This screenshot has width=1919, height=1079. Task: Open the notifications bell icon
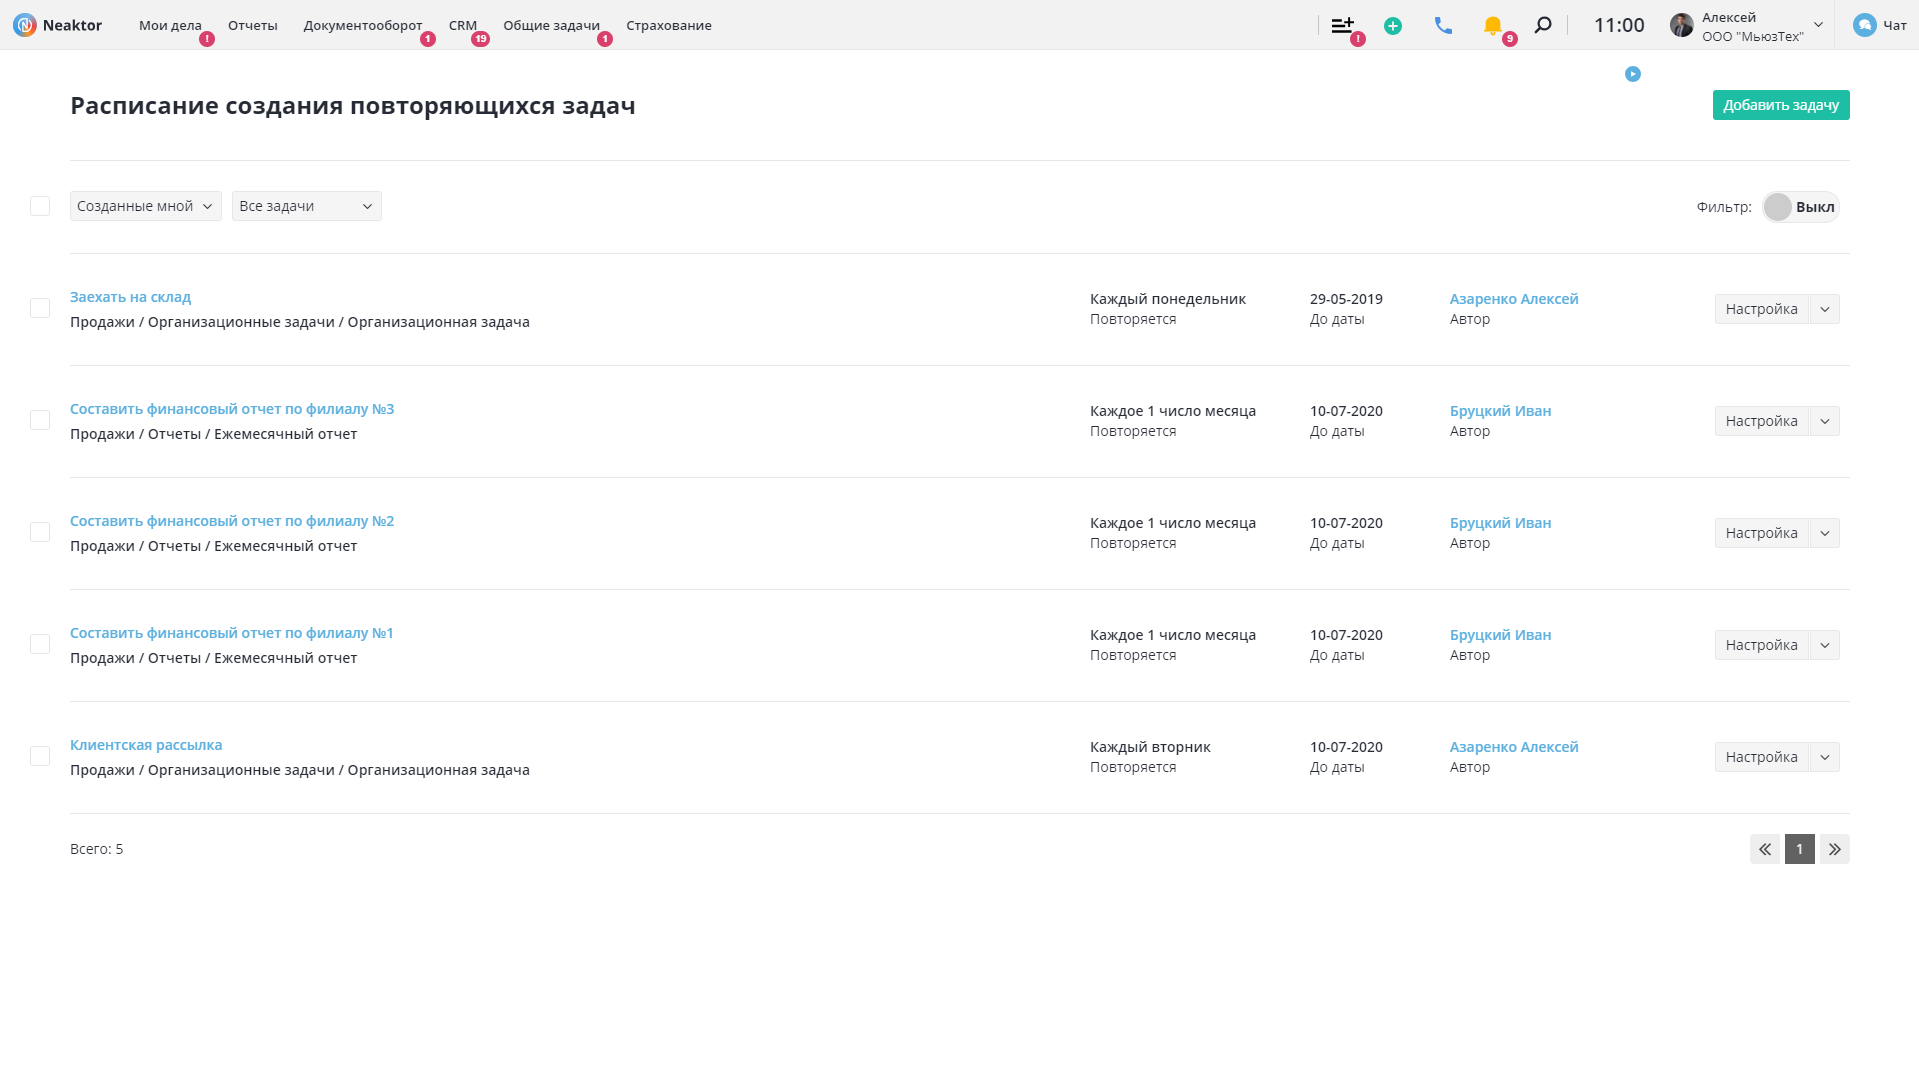click(x=1492, y=26)
